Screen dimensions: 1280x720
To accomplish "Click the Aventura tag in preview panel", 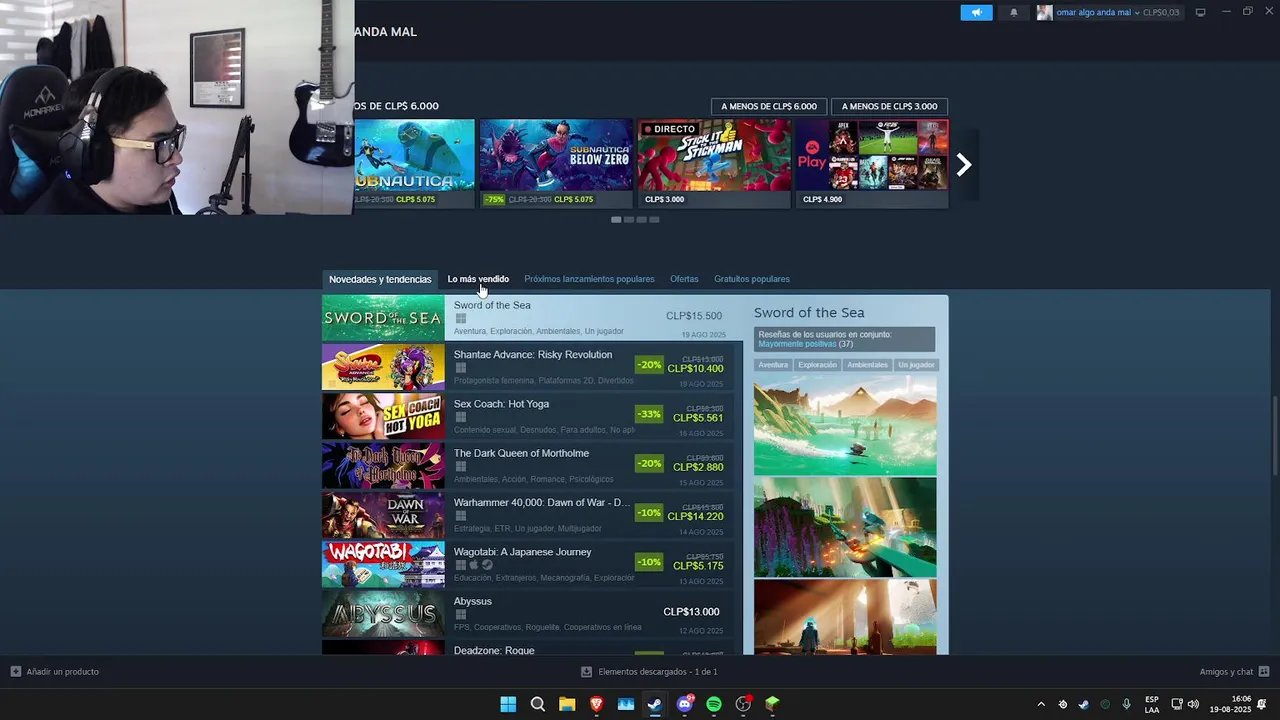I will (x=773, y=365).
